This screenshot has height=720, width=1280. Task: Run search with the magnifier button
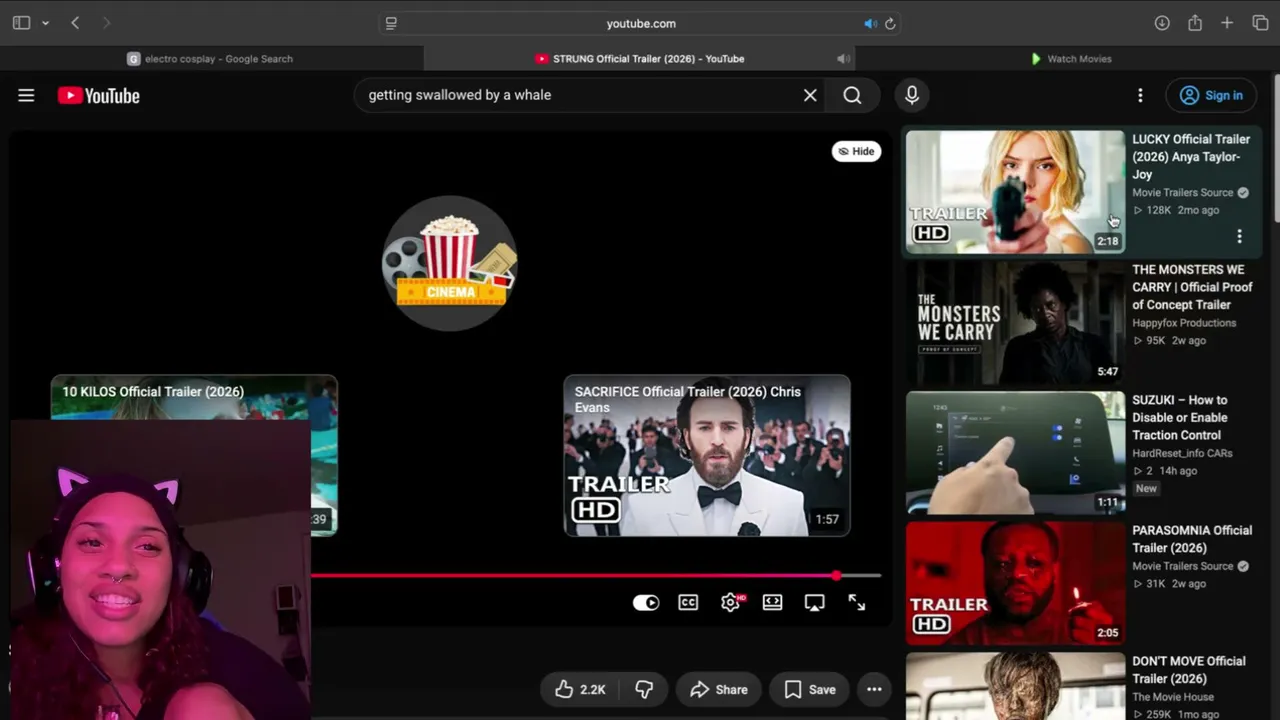[852, 95]
